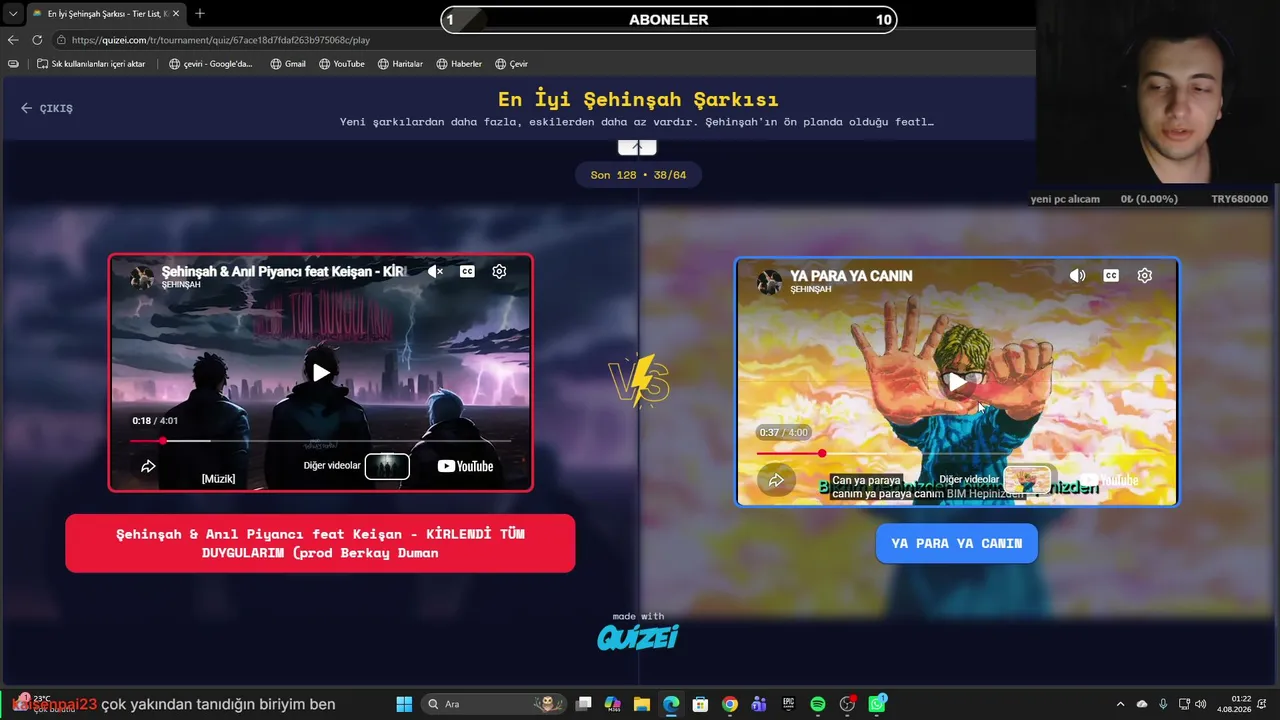Screen dimensions: 1280x720
Task: Open settings gear on YA PARA YA CANIN video
Action: (x=1145, y=276)
